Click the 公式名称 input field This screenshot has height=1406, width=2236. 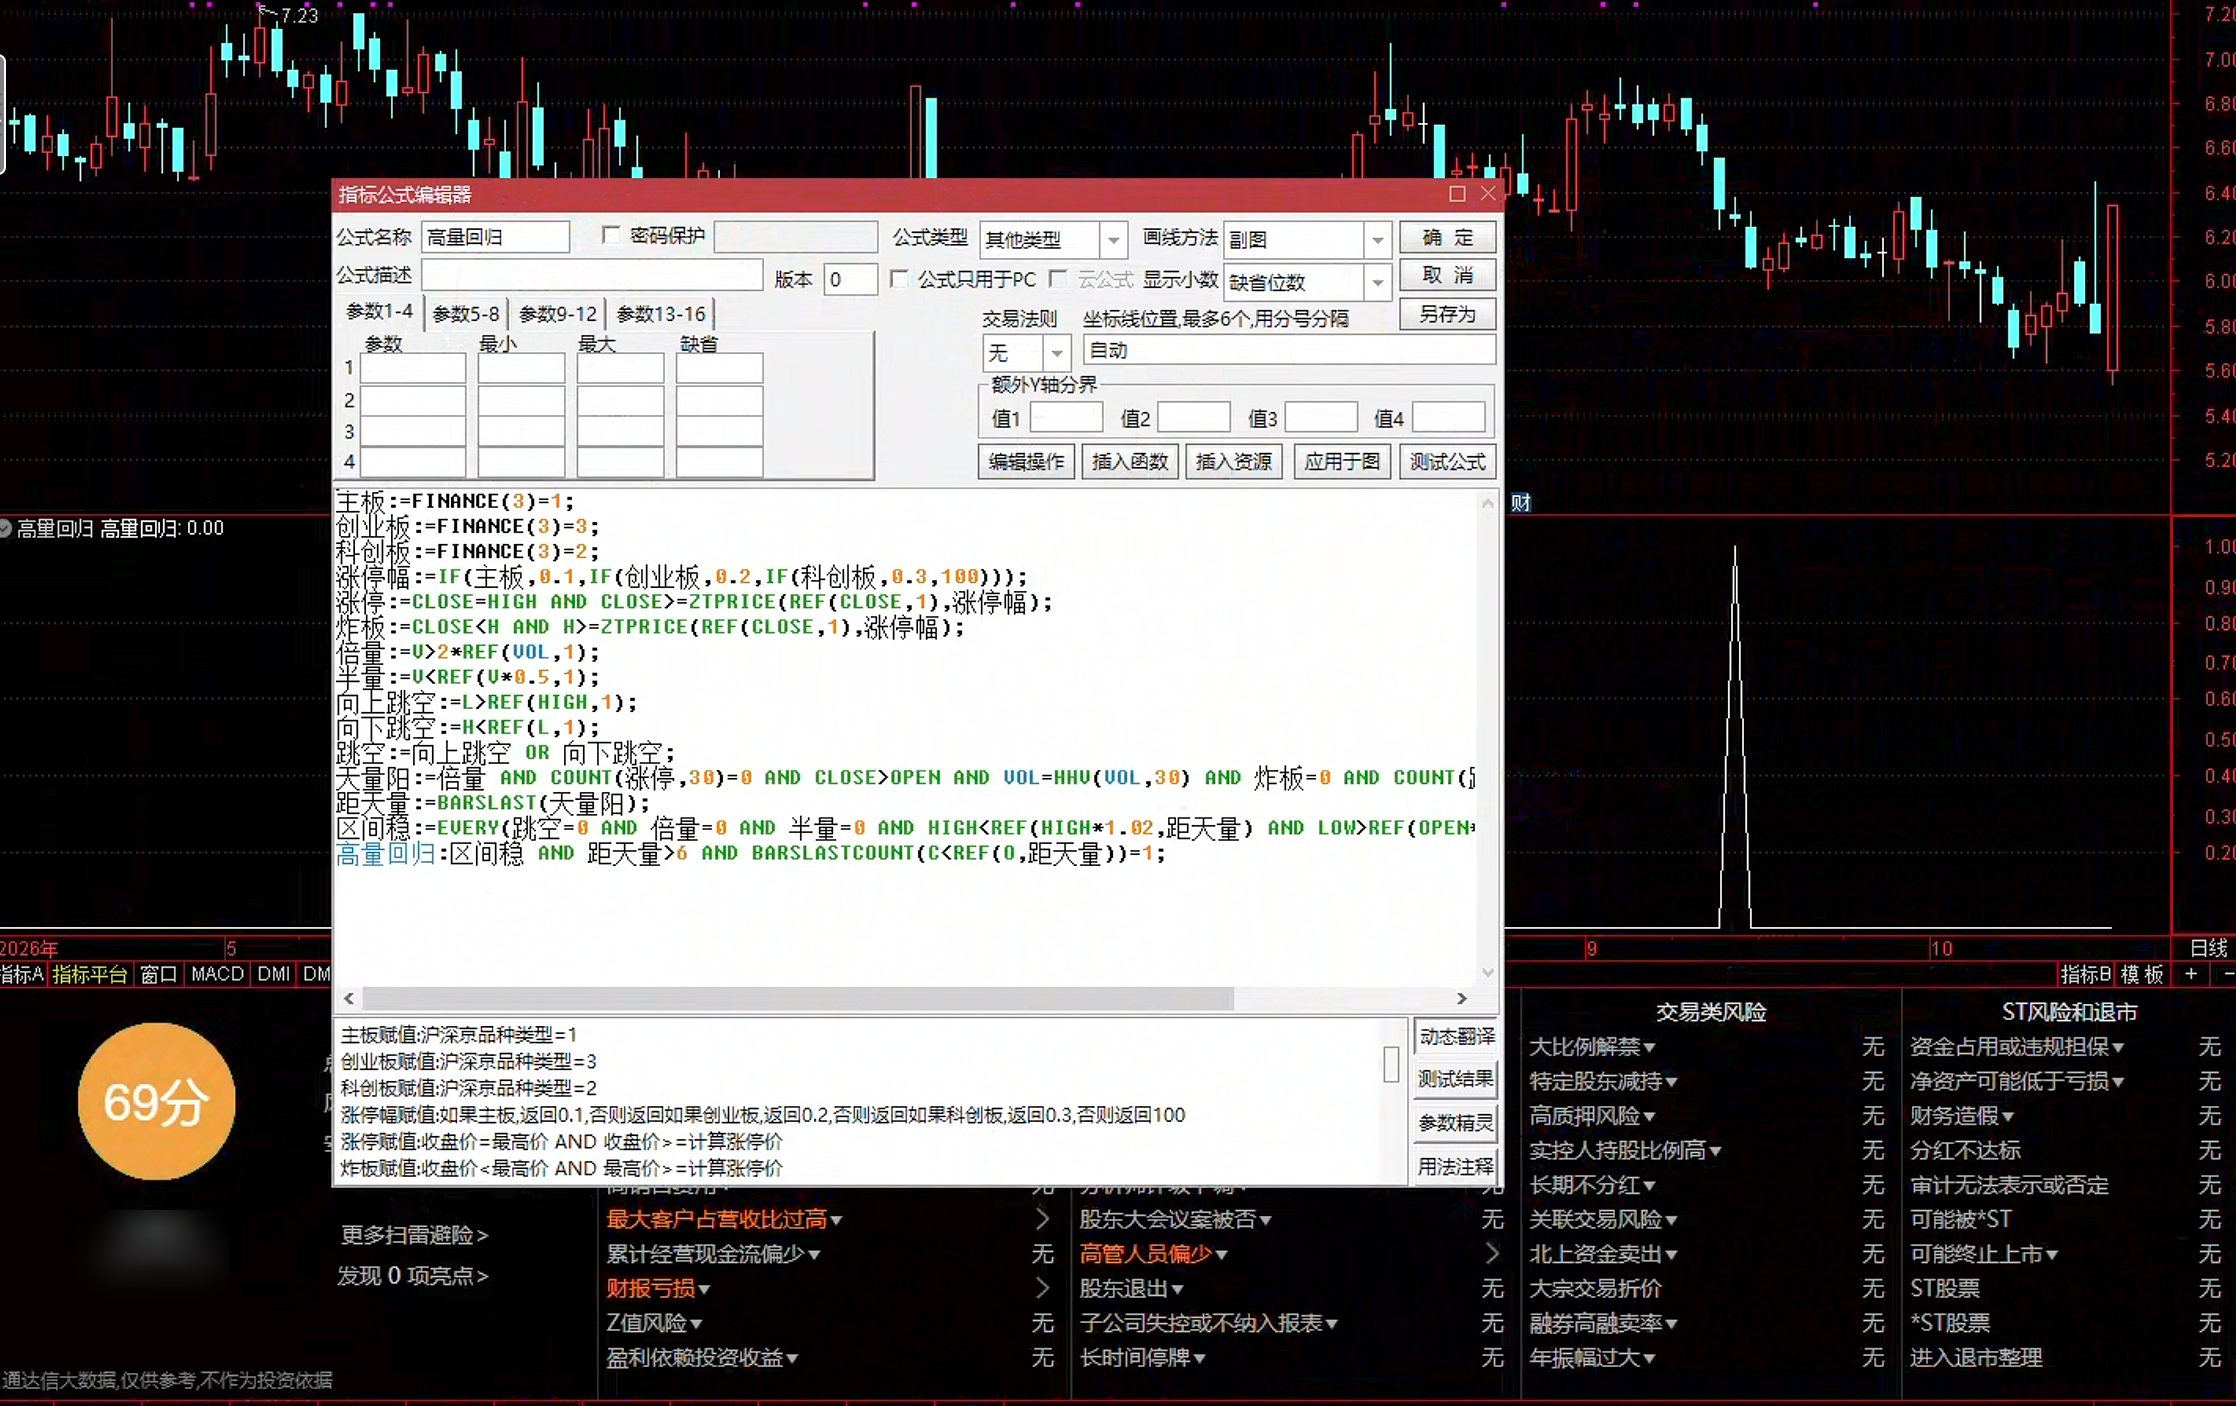(495, 237)
